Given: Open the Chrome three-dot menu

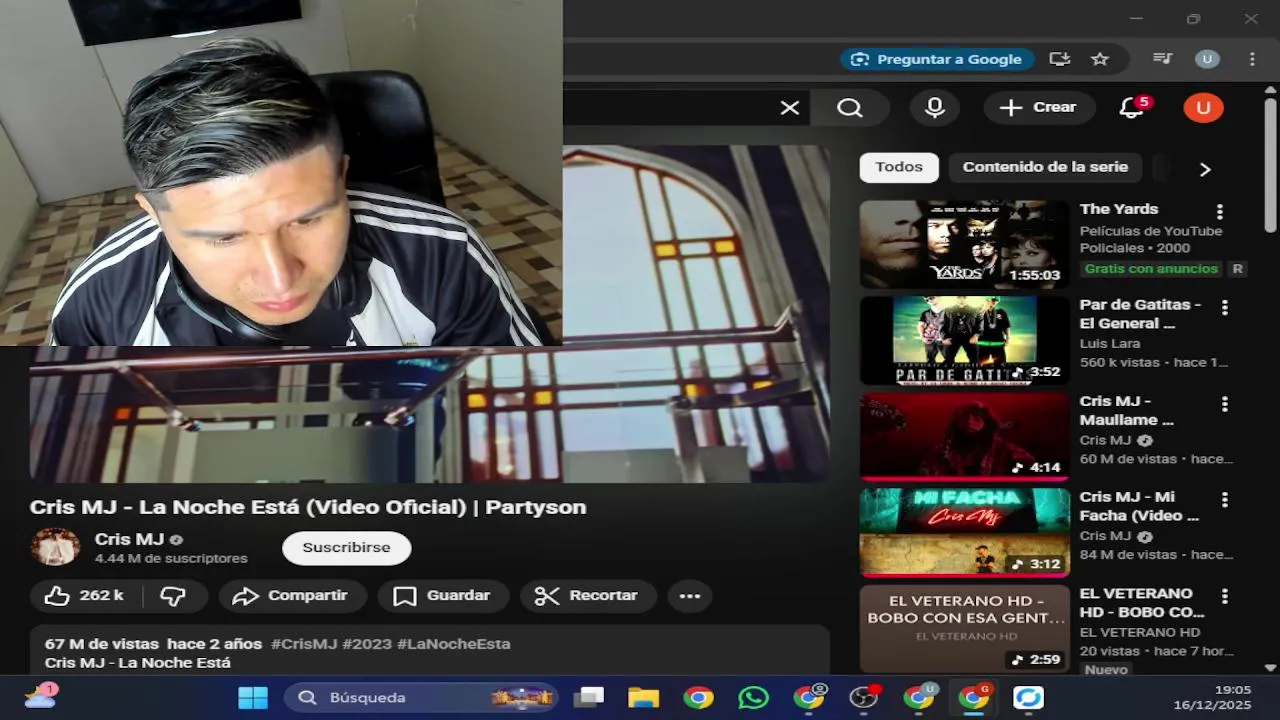Looking at the screenshot, I should [1252, 59].
